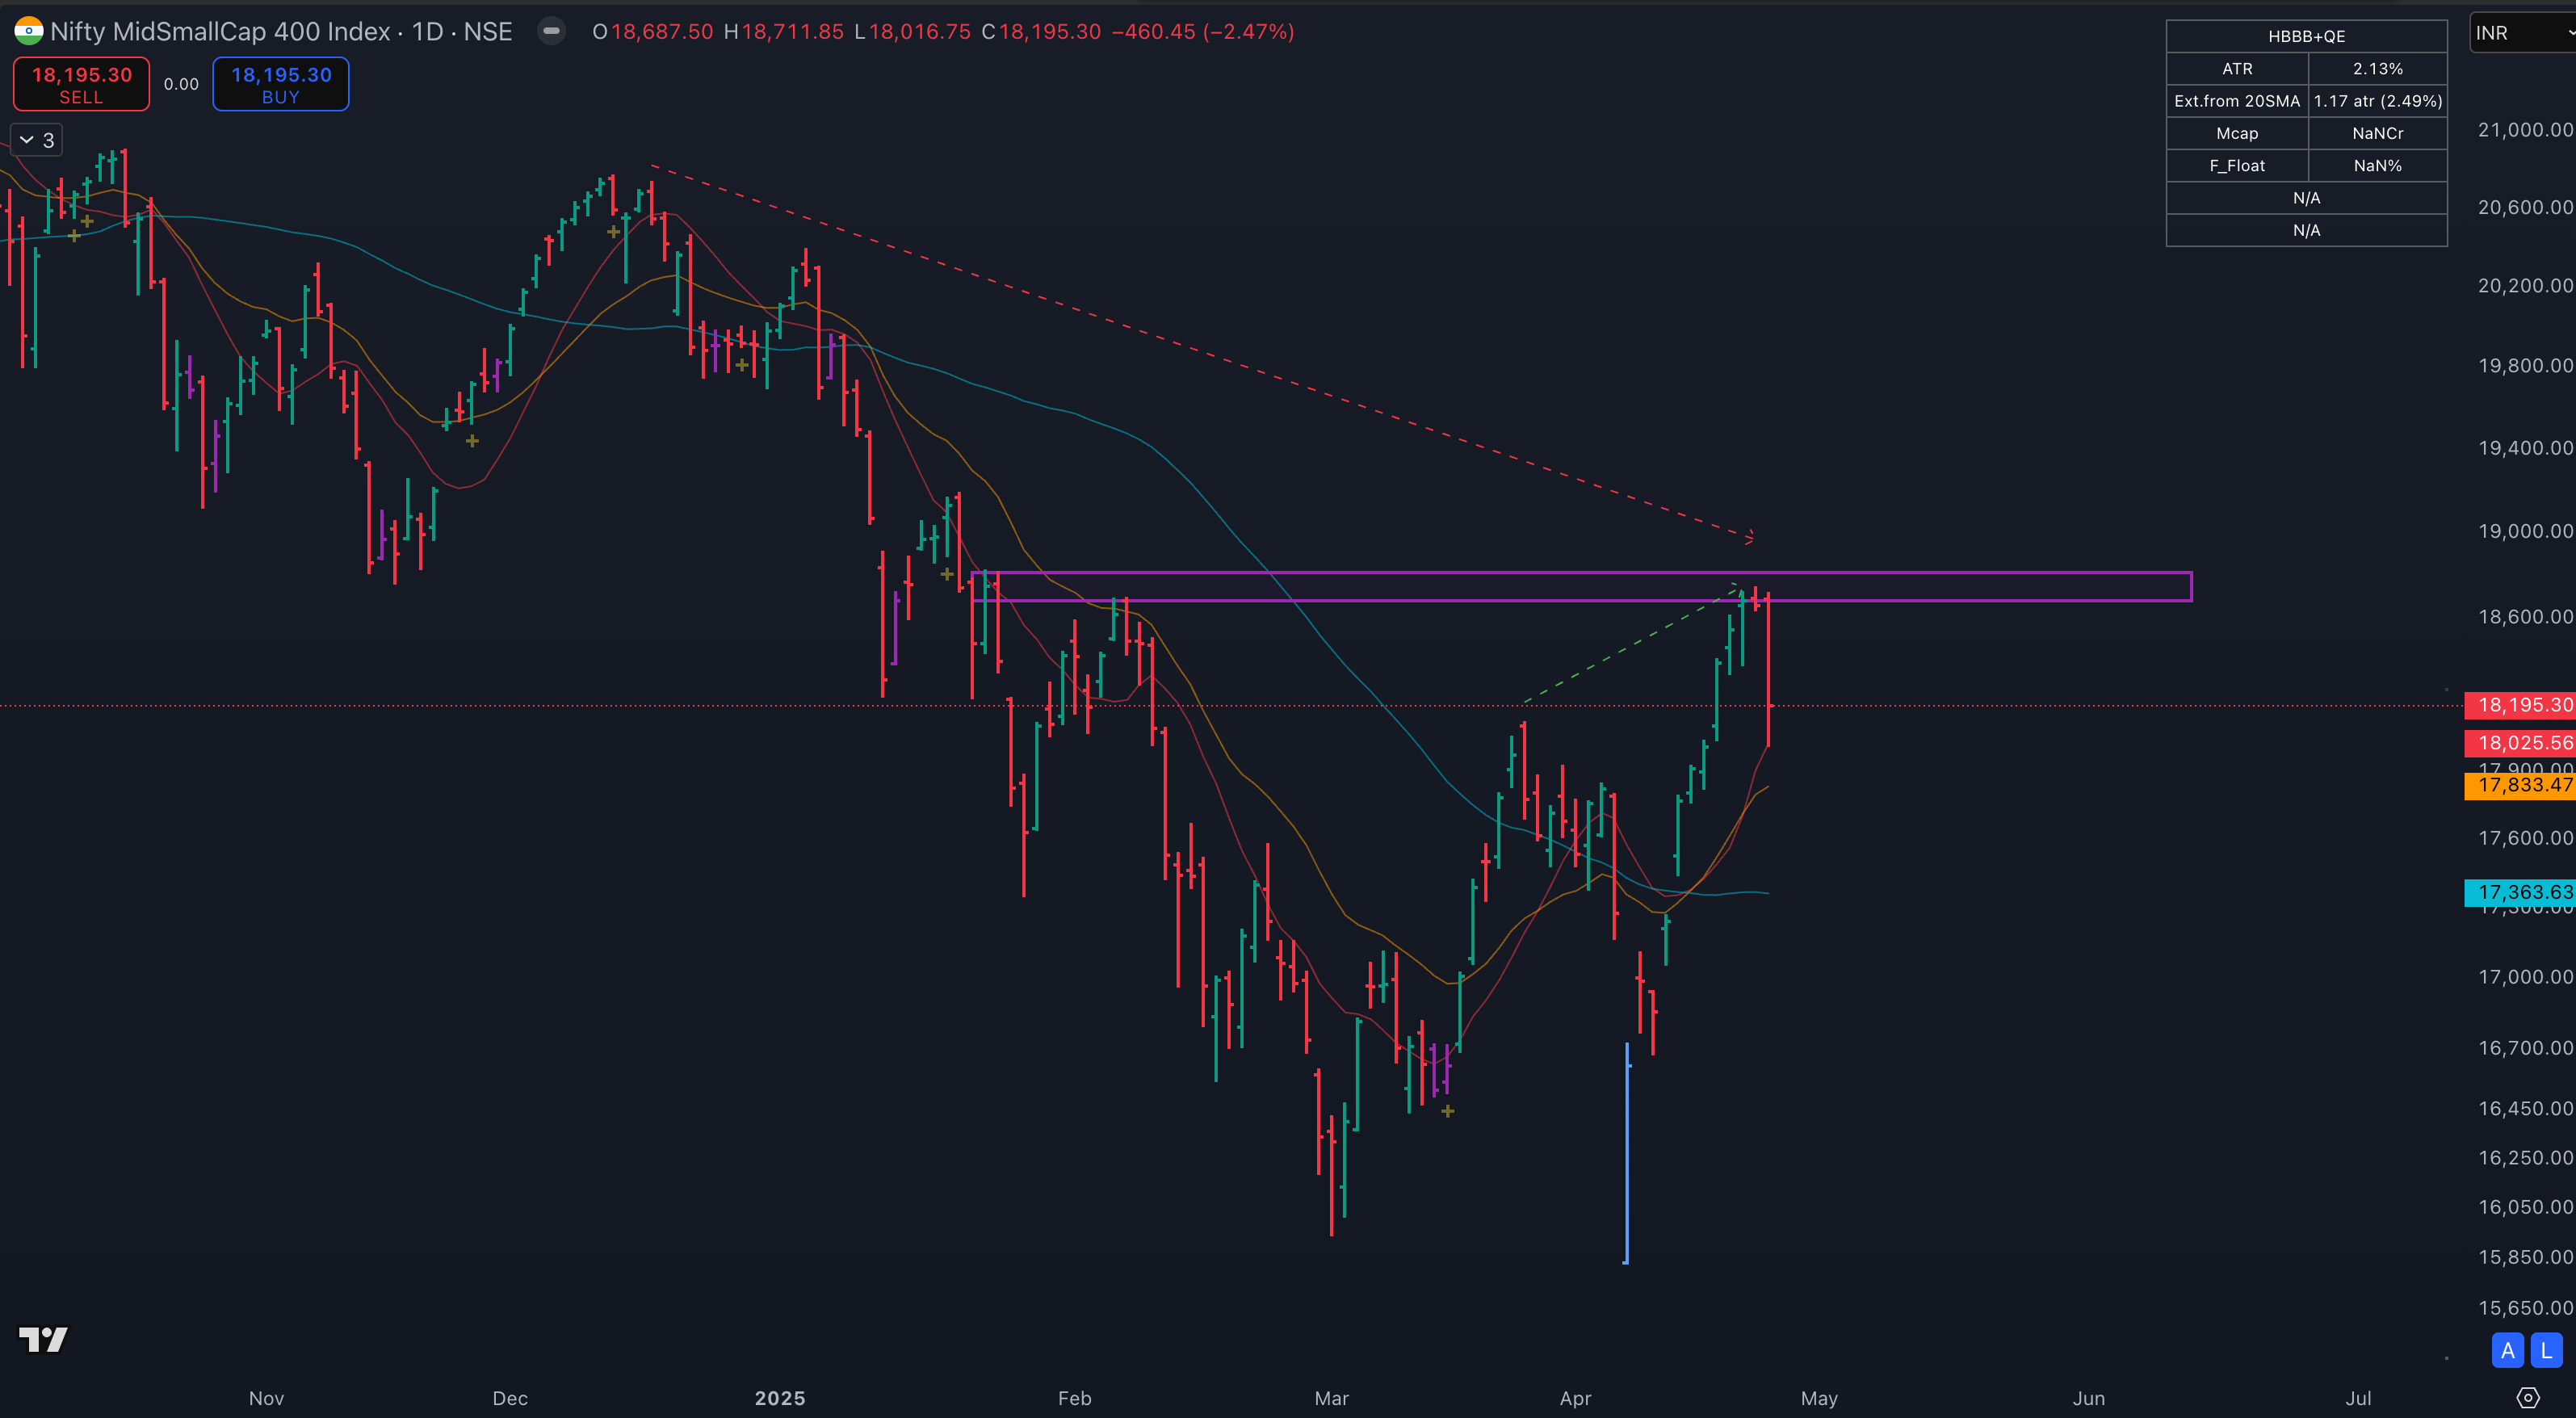Click the orange 17,833.47 moving average label

click(x=2520, y=785)
